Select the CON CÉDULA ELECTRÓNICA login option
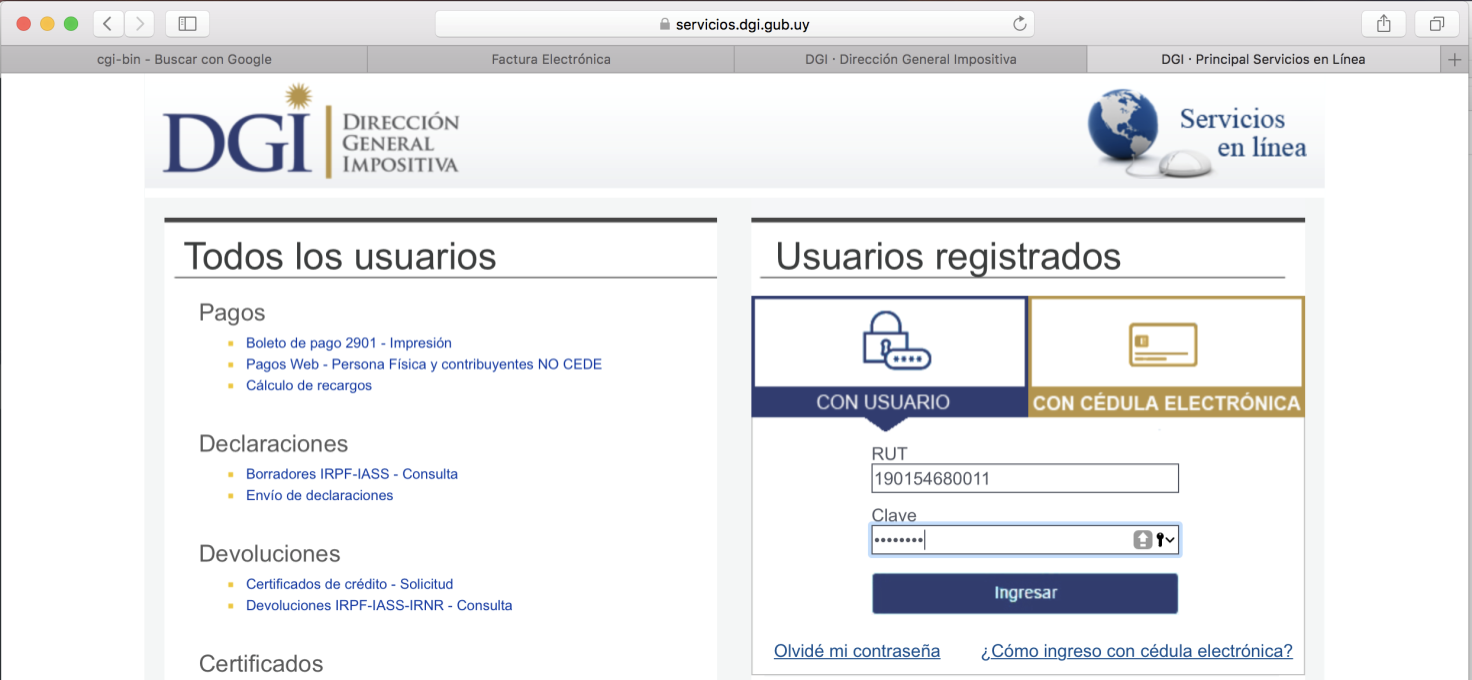Screen dimensions: 1472x680 (1166, 356)
